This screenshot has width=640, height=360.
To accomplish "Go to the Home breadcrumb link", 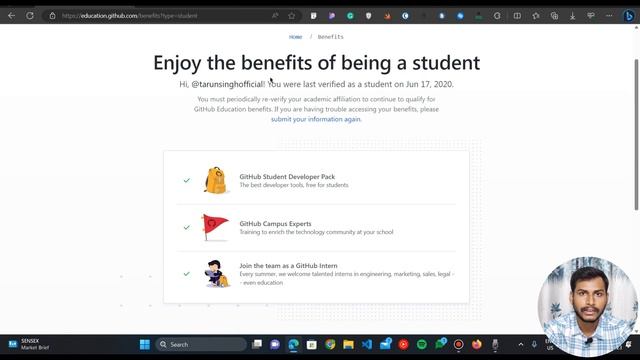I will (x=296, y=37).
